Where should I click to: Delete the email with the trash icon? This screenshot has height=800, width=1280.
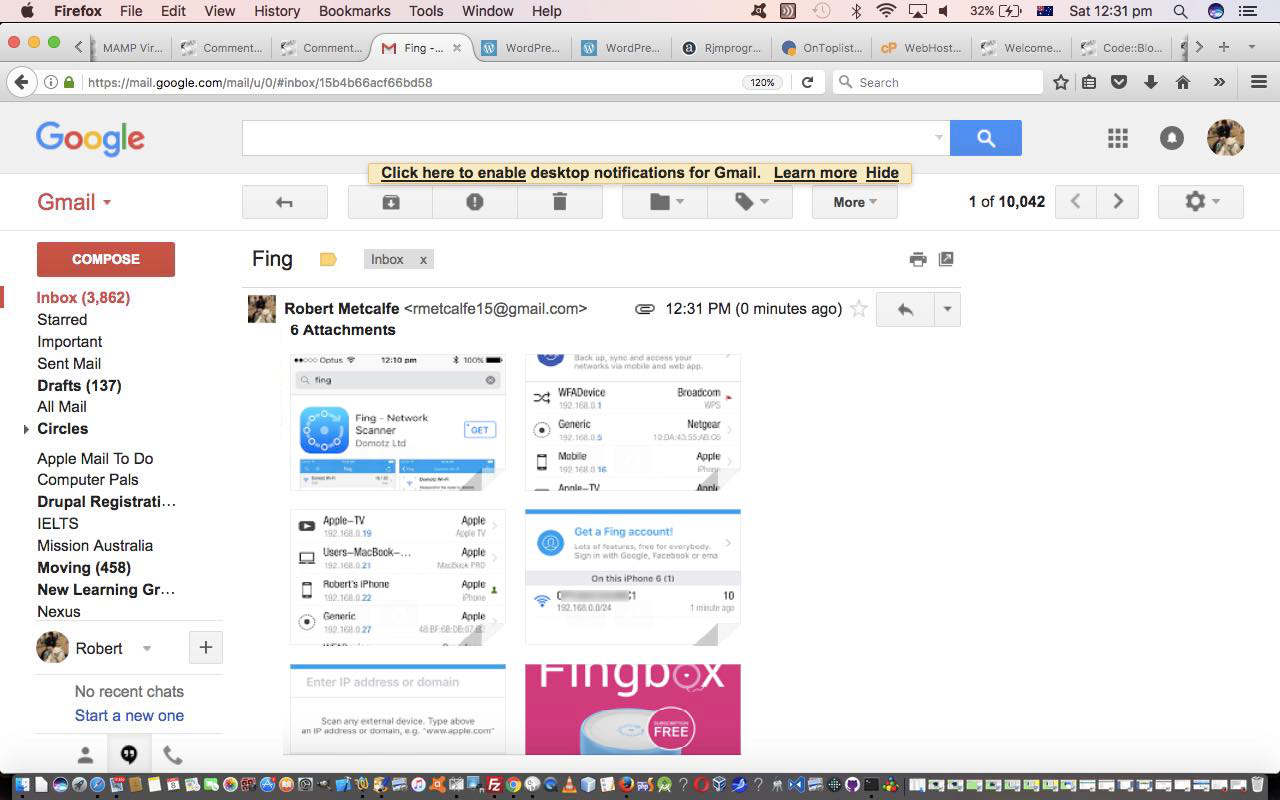[560, 202]
